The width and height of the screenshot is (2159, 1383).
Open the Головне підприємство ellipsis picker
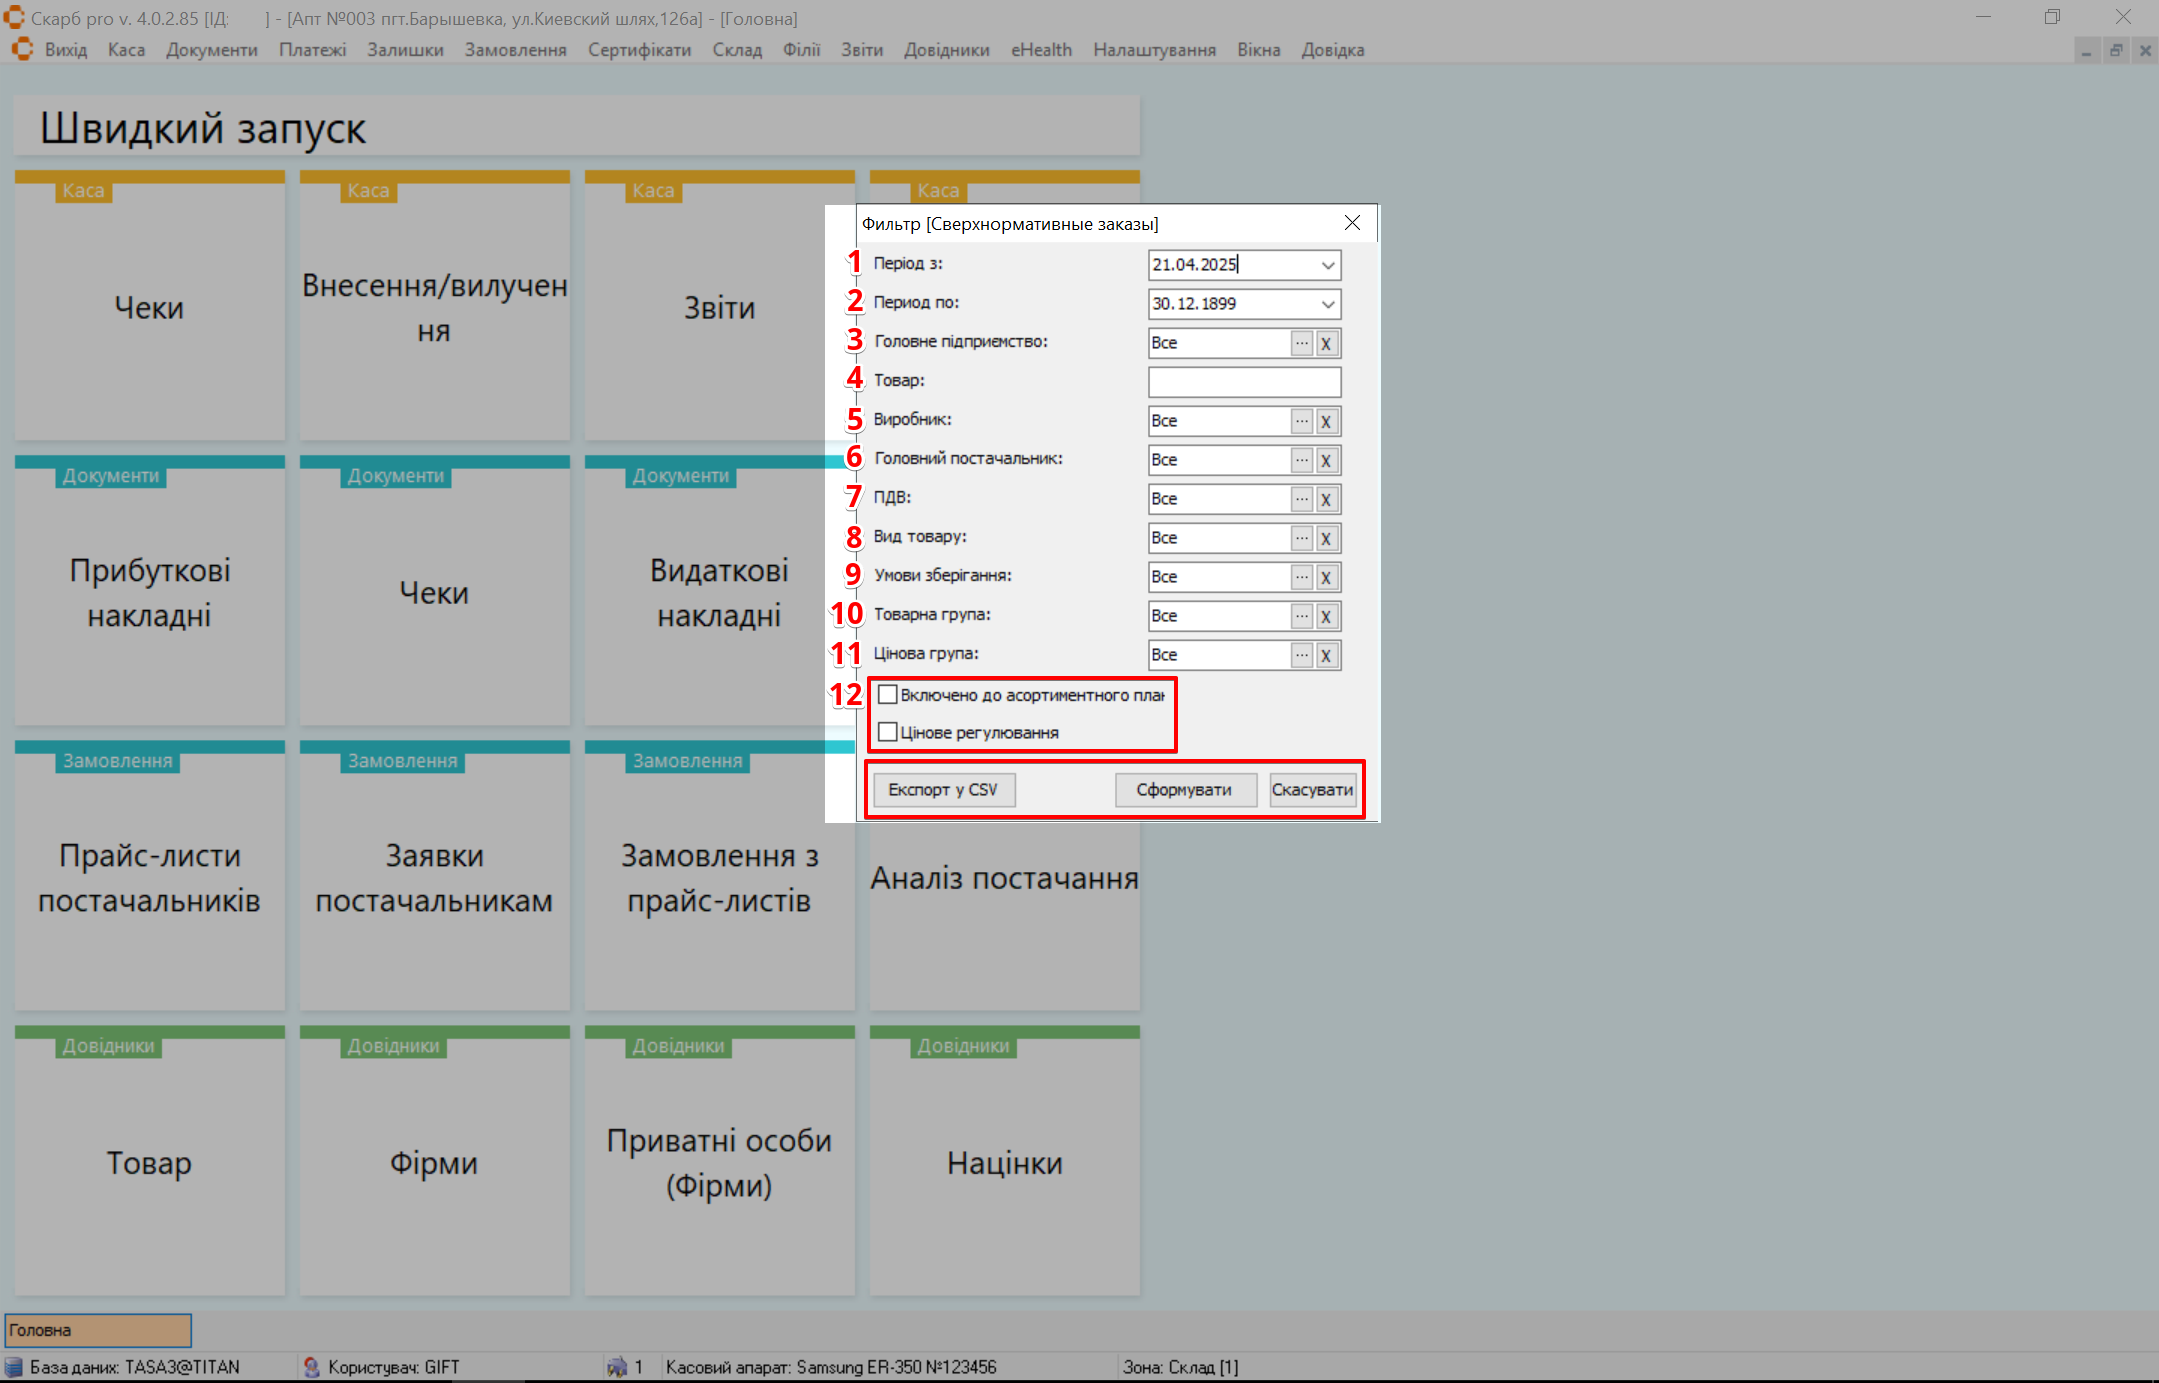tap(1301, 343)
